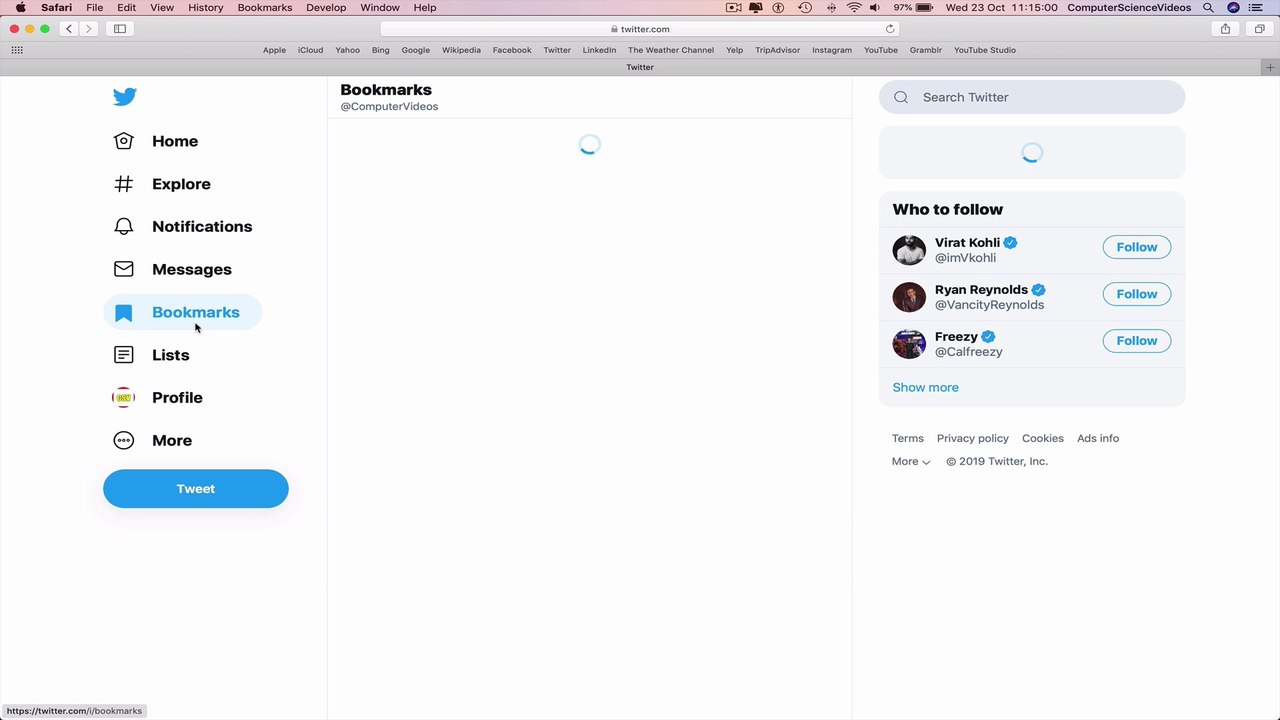The width and height of the screenshot is (1280, 720).
Task: Click the Safari Share button
Action: tap(1225, 29)
